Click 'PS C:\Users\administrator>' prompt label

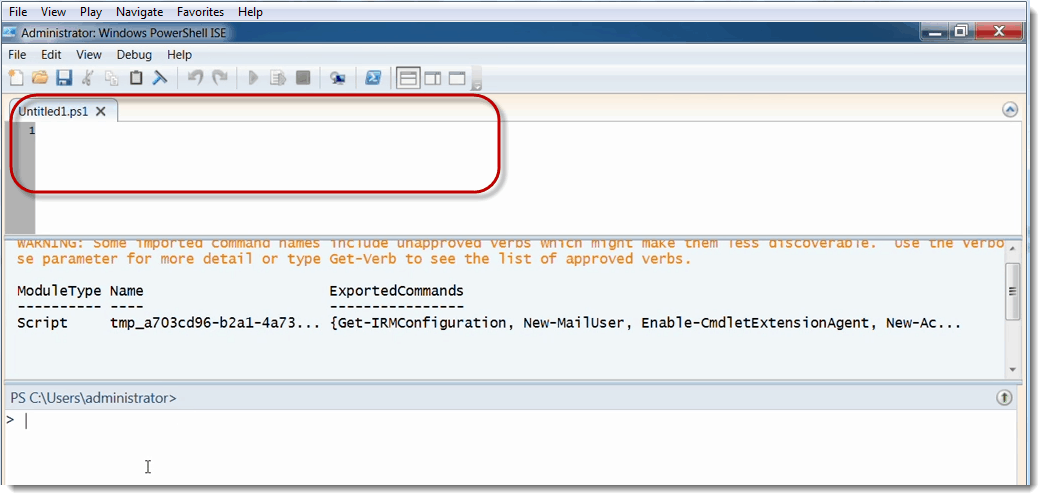[93, 398]
